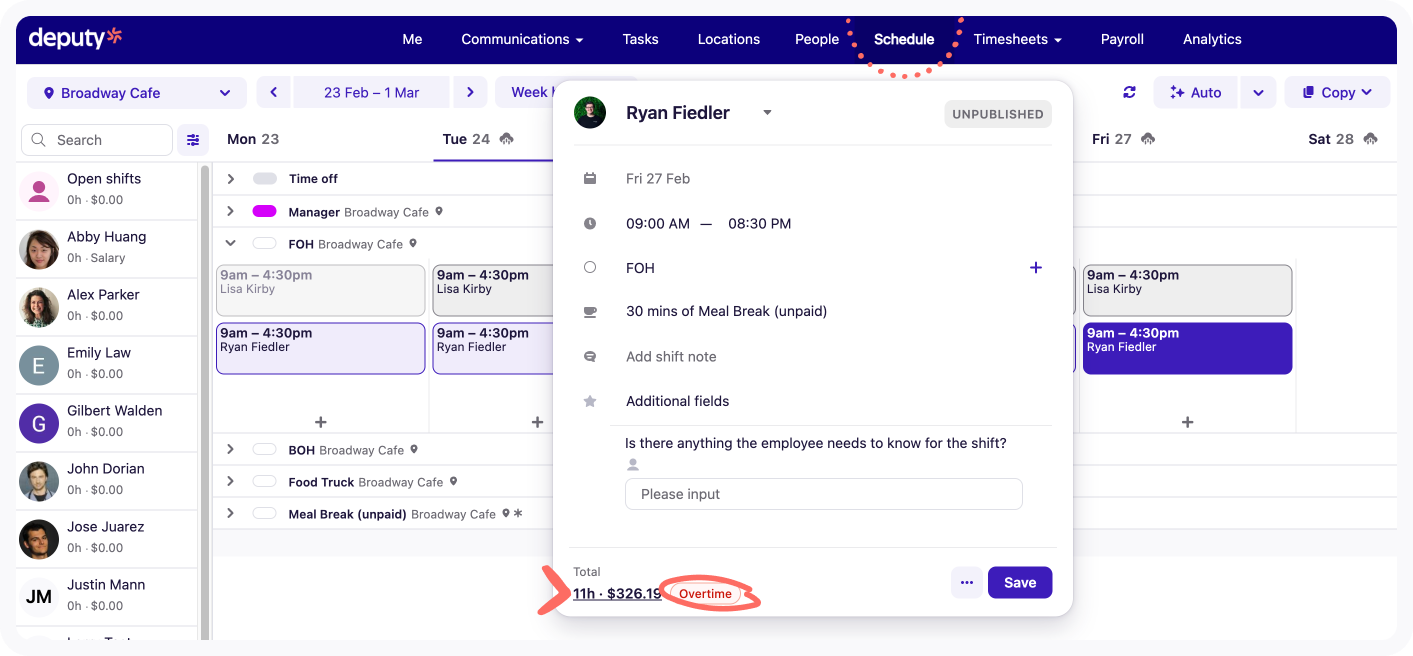Open employee dropdown next to Ryan Fiedler

767,113
